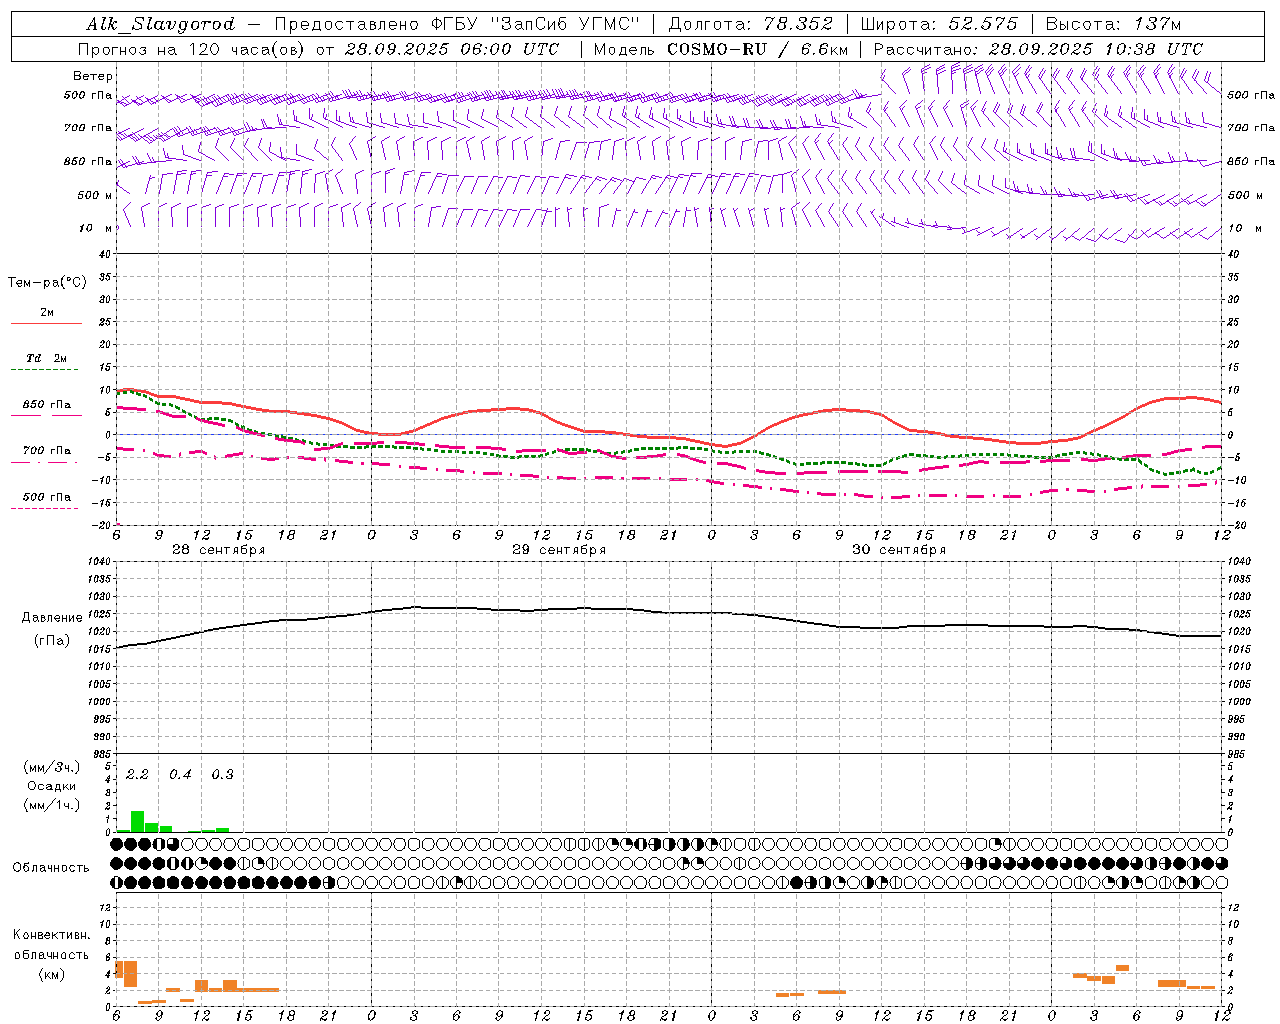Screen dimensions: 1280x1024
Task: Click the '(мм/3ч.)' precipitation unit label
Action: point(51,767)
